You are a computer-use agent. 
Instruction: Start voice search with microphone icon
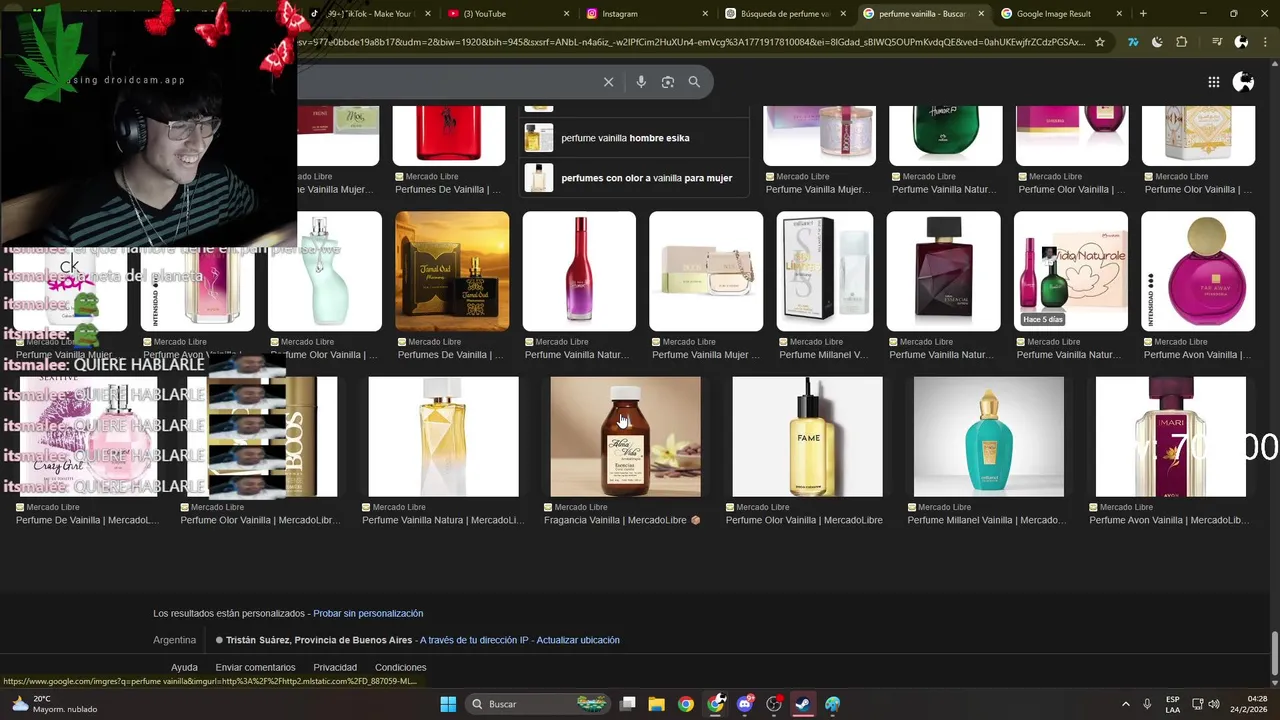[641, 82]
